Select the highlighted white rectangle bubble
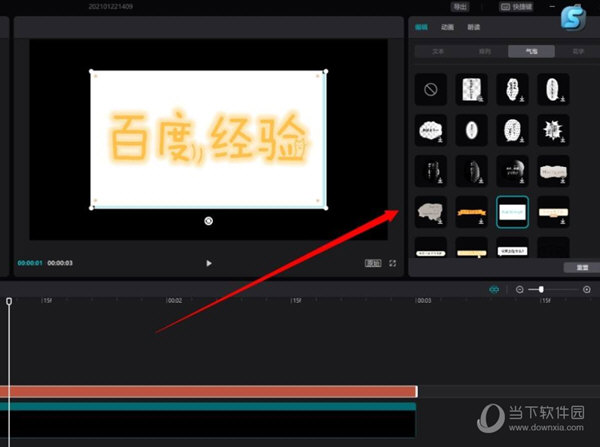 click(x=512, y=212)
